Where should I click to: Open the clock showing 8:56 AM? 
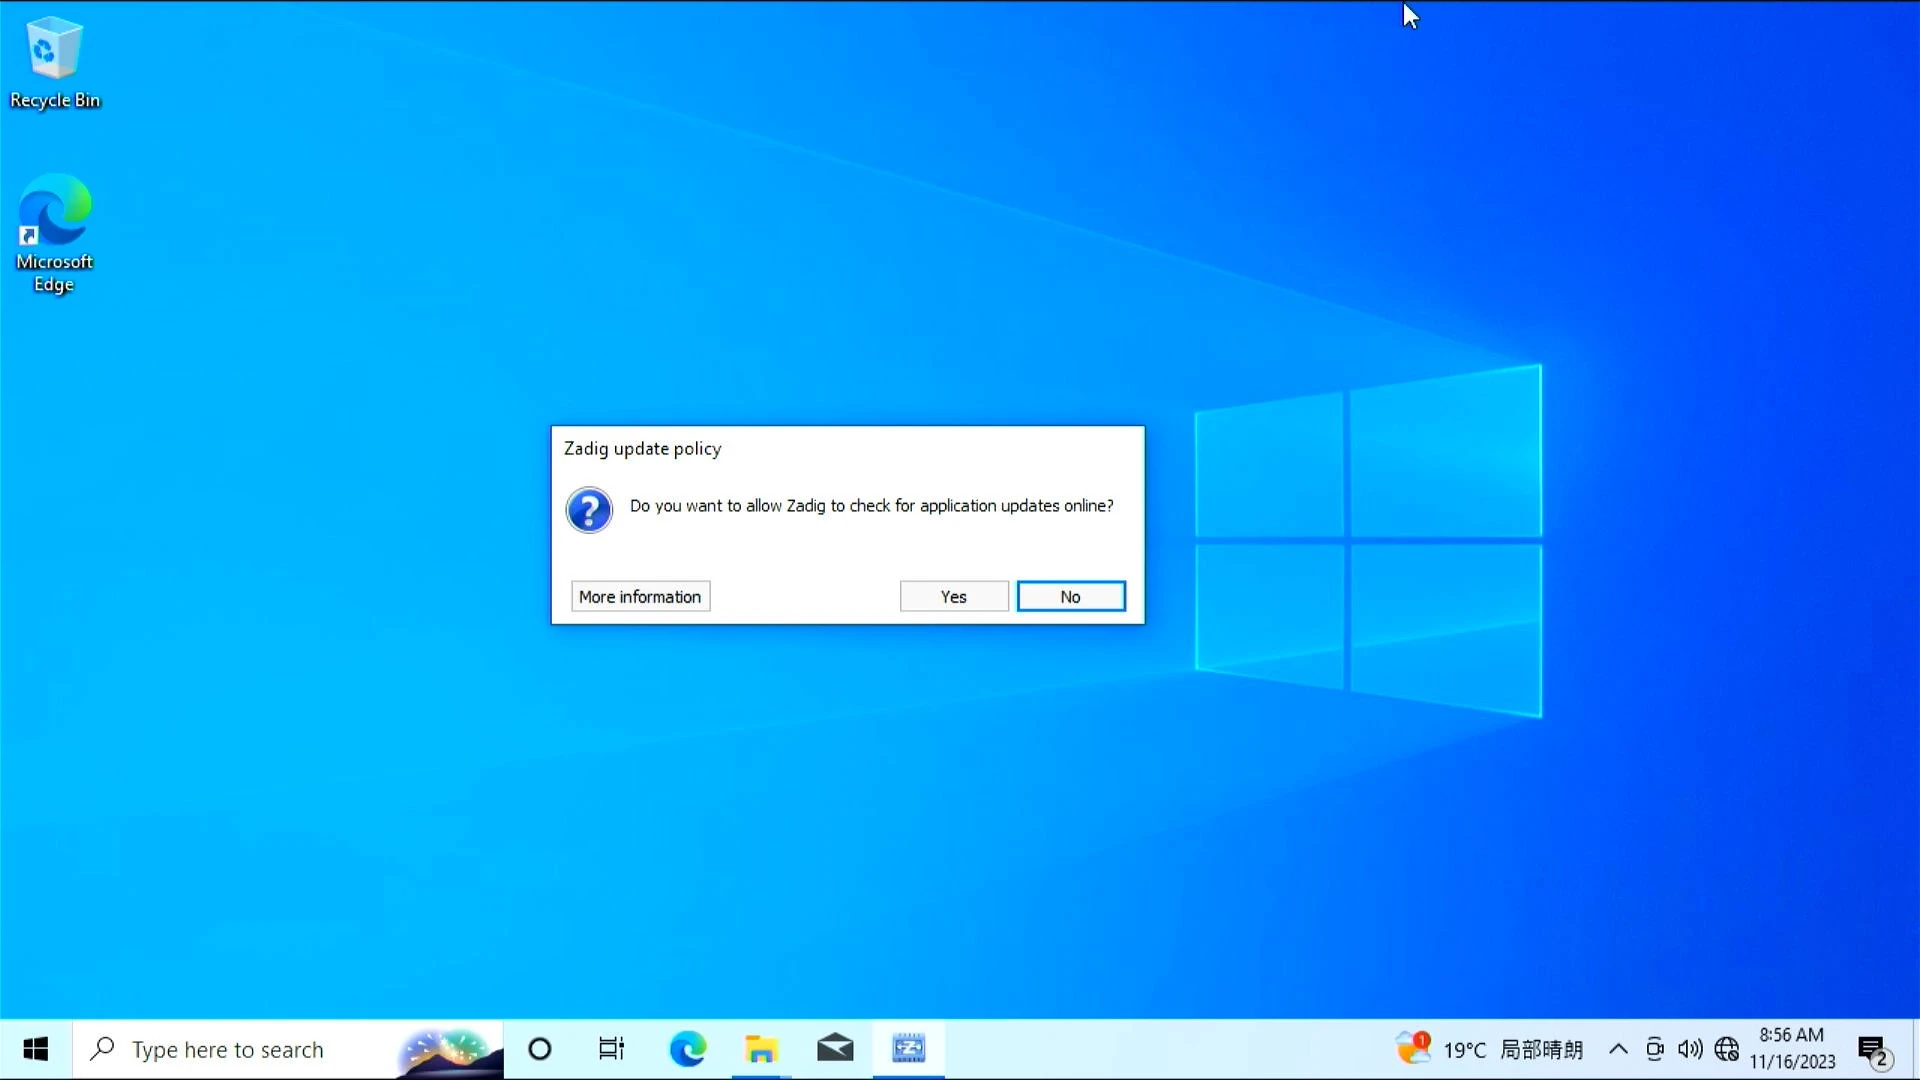pos(1792,1049)
